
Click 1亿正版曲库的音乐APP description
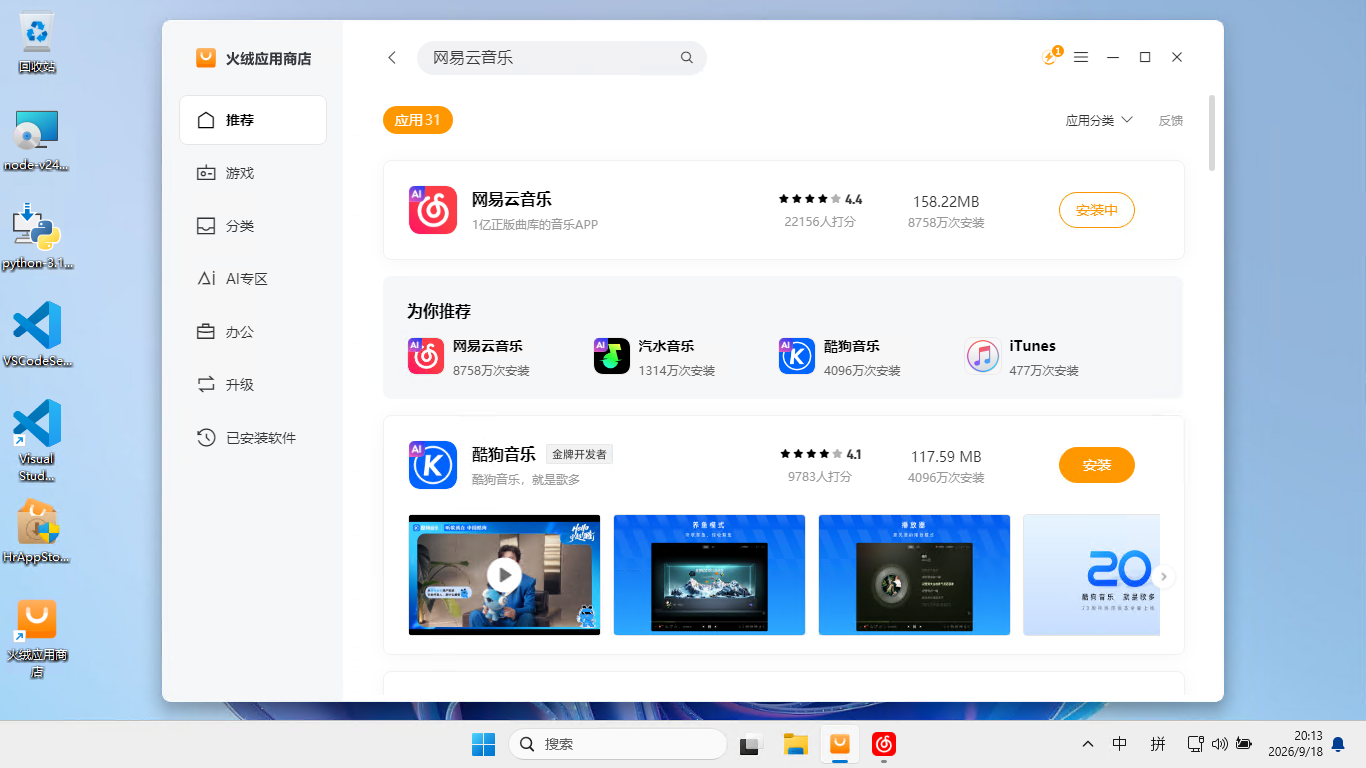pyautogui.click(x=535, y=224)
